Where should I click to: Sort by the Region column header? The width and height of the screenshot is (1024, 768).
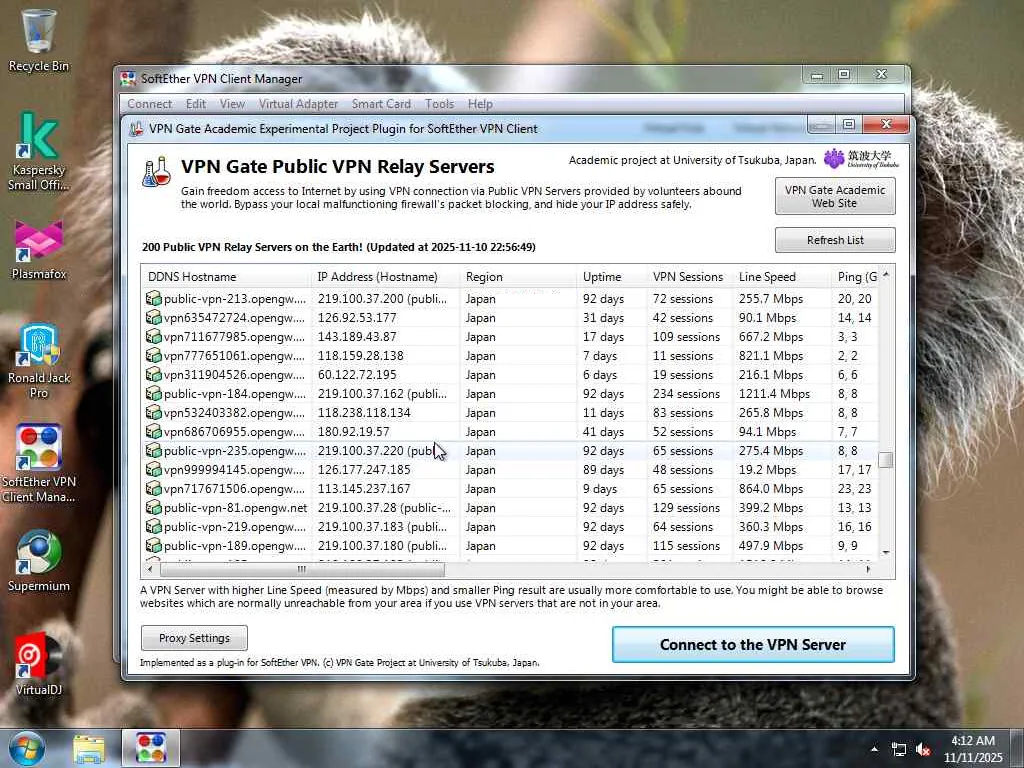point(518,277)
